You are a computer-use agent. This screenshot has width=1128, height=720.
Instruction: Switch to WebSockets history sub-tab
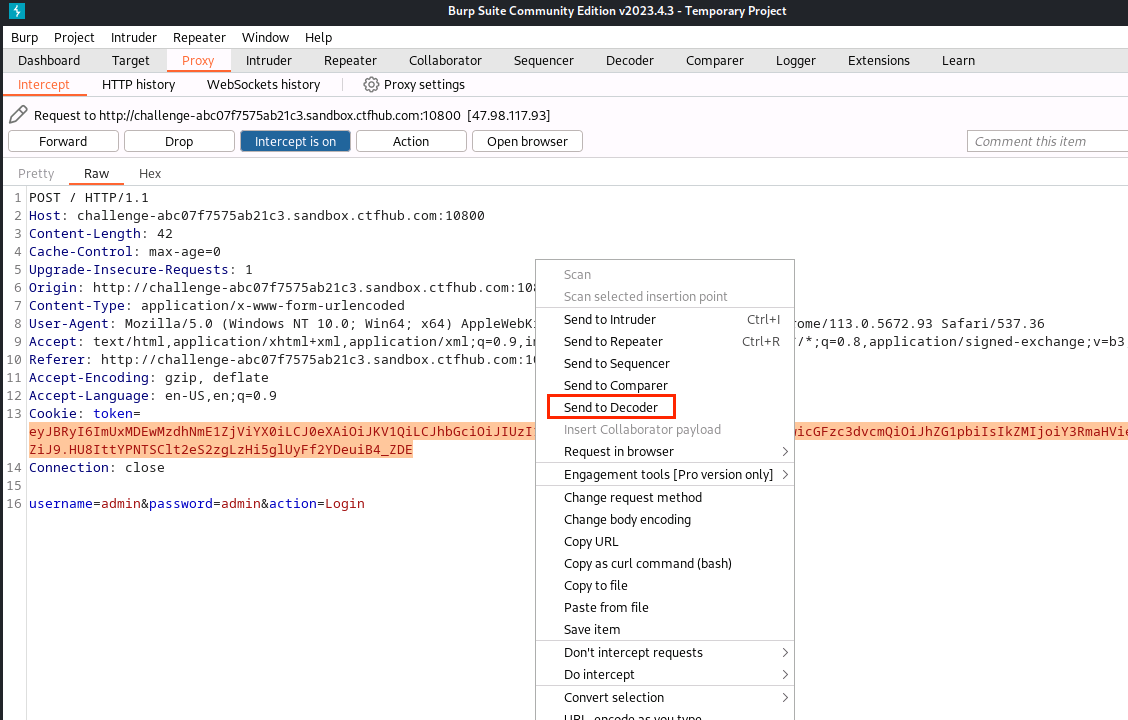click(263, 85)
